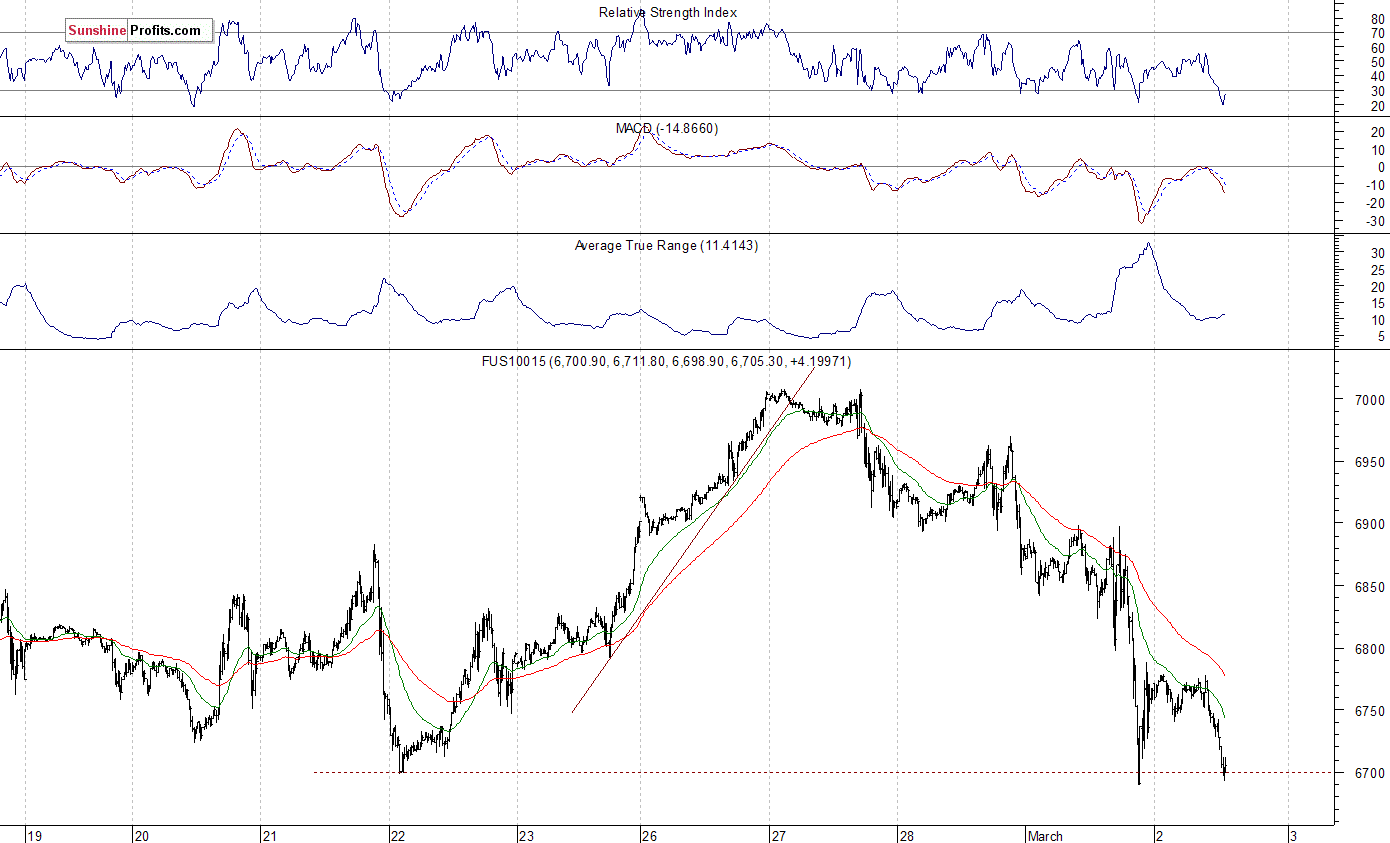
Task: Select date label 19 on the time axis
Action: [35, 836]
